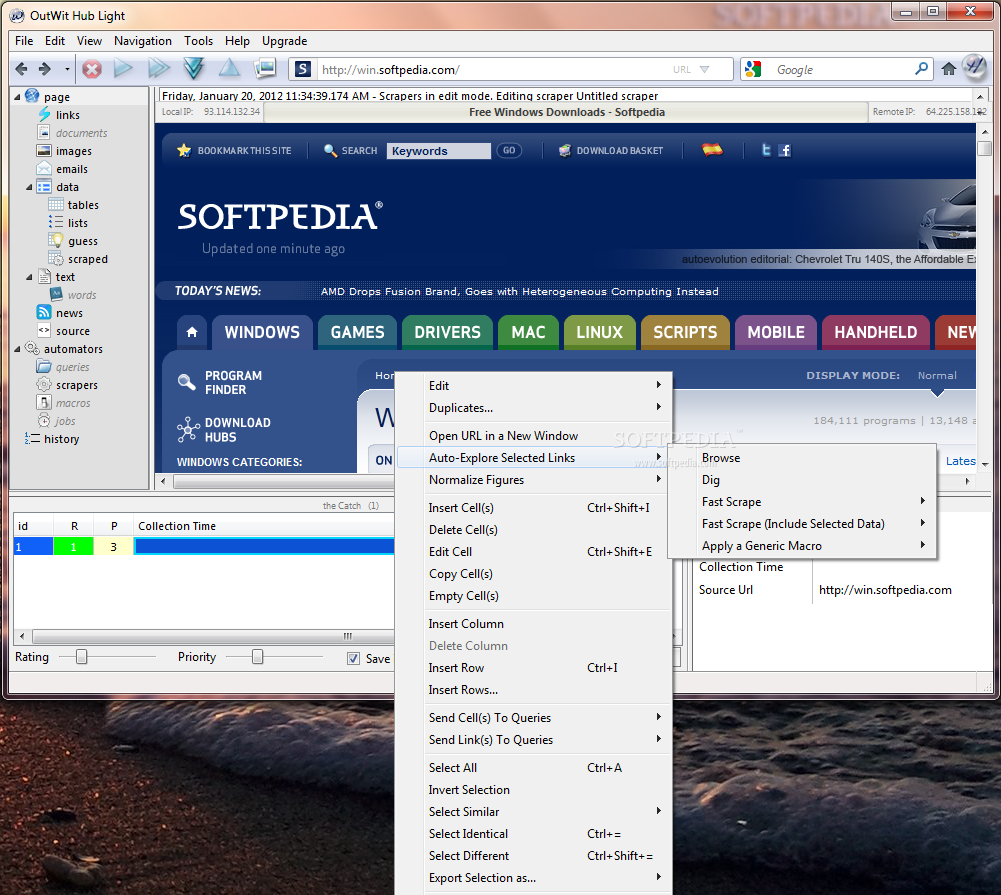The width and height of the screenshot is (1001, 895).
Task: Collapse the automators tree node
Action: click(17, 349)
